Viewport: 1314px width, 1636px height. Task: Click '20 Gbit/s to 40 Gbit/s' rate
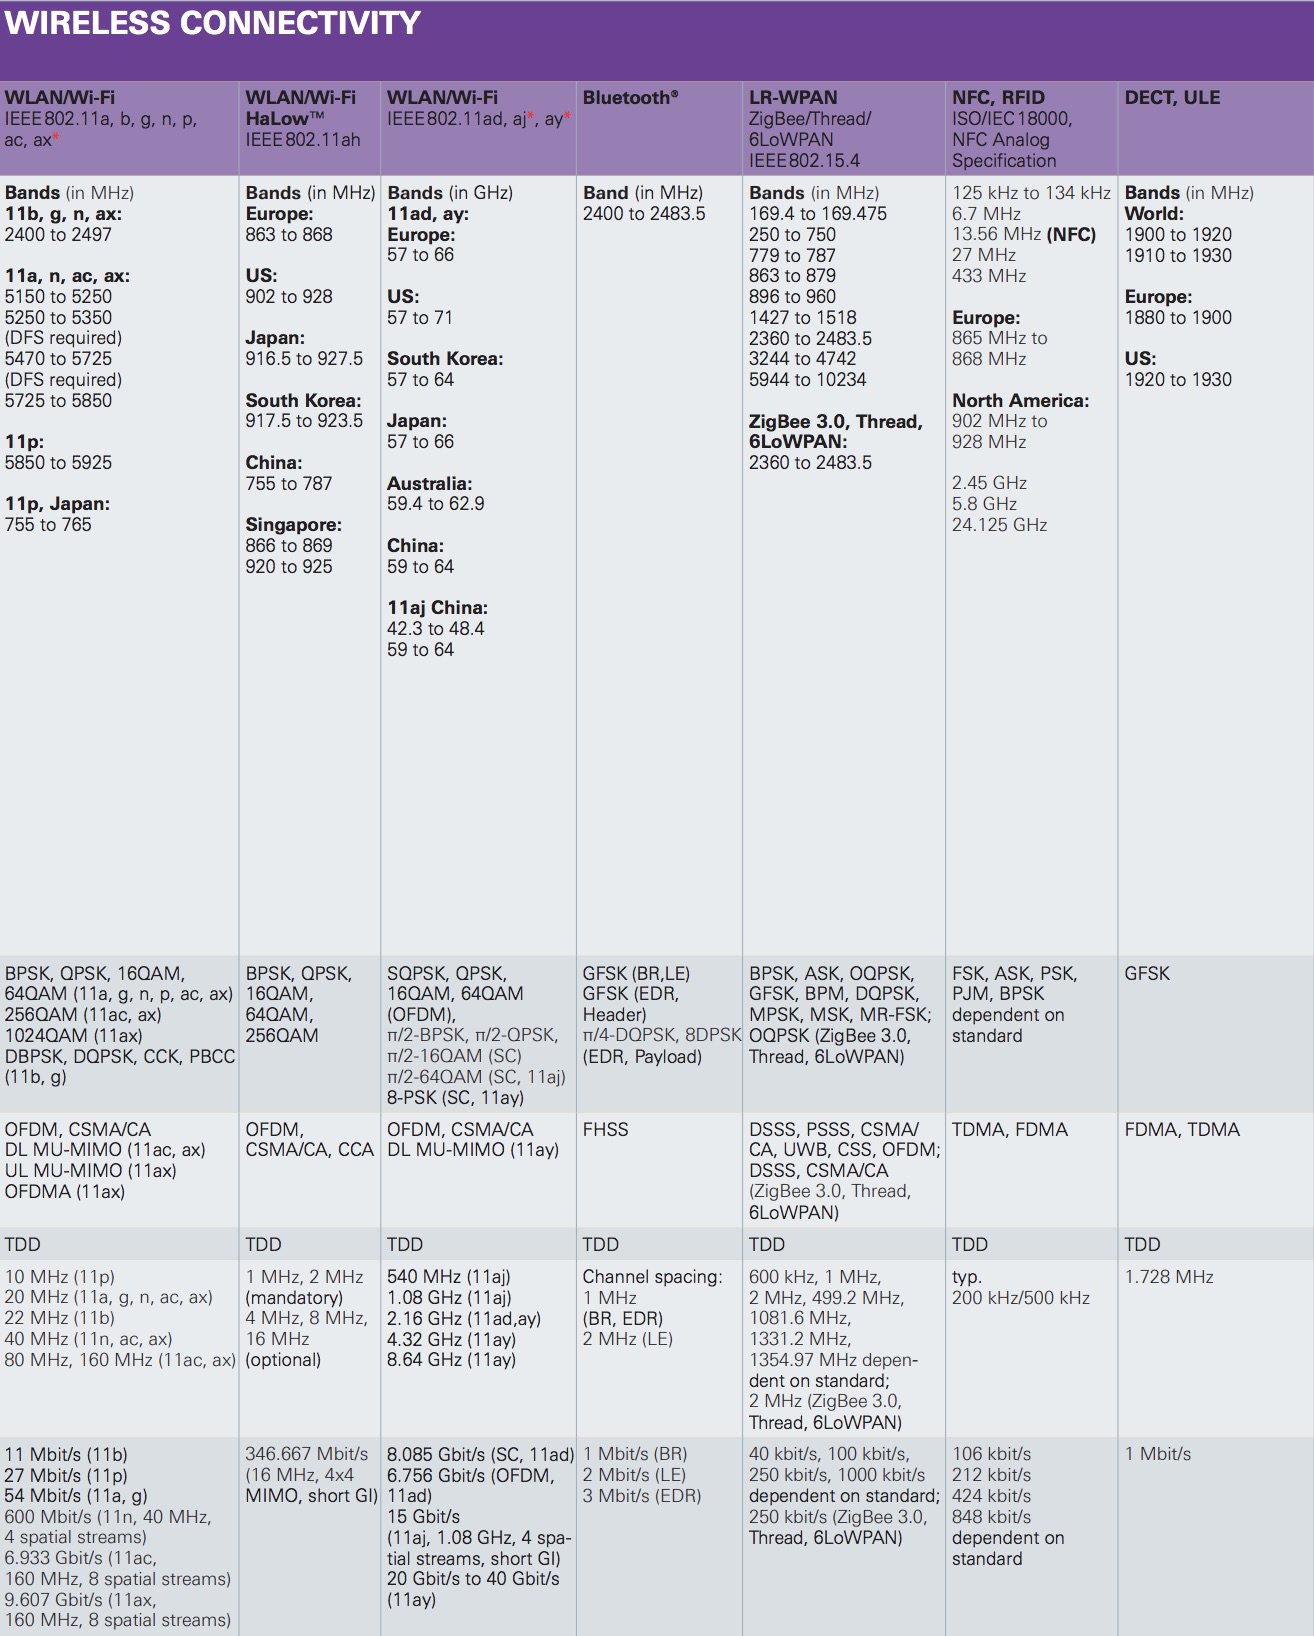[x=474, y=1579]
